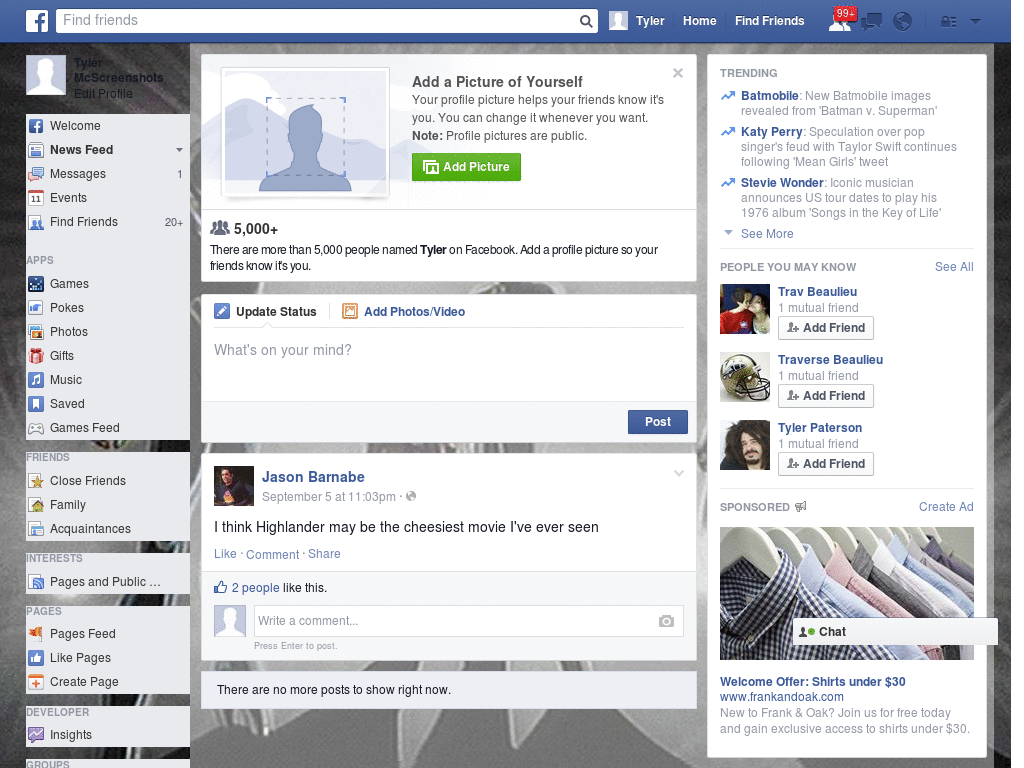Viewport: 1024px width, 768px height.
Task: Dismiss the Add a Picture prompt
Action: (678, 73)
